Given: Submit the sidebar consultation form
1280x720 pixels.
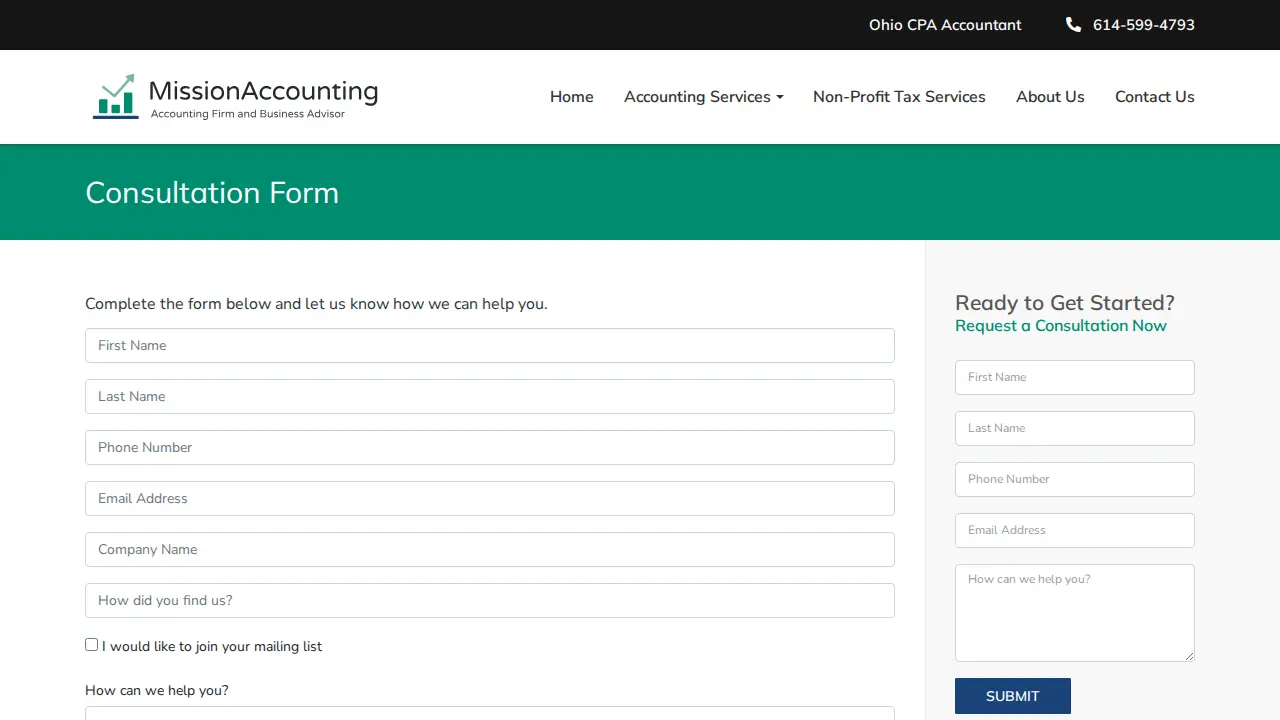Looking at the screenshot, I should 1013,696.
